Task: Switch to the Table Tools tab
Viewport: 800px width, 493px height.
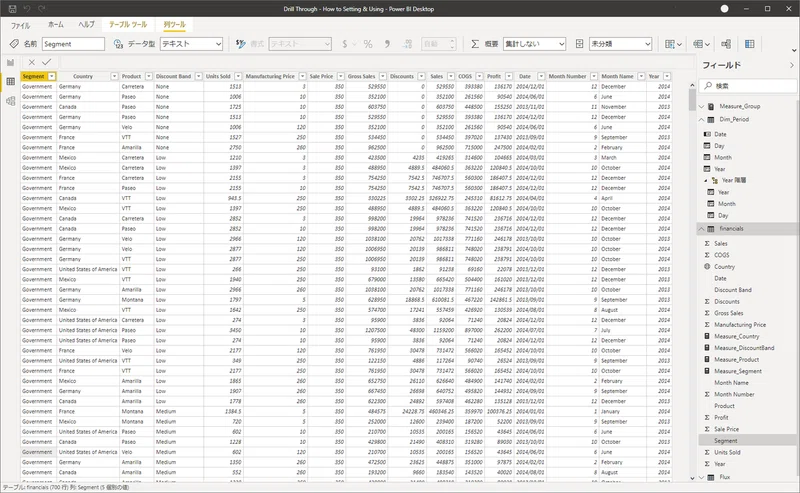Action: 128,24
